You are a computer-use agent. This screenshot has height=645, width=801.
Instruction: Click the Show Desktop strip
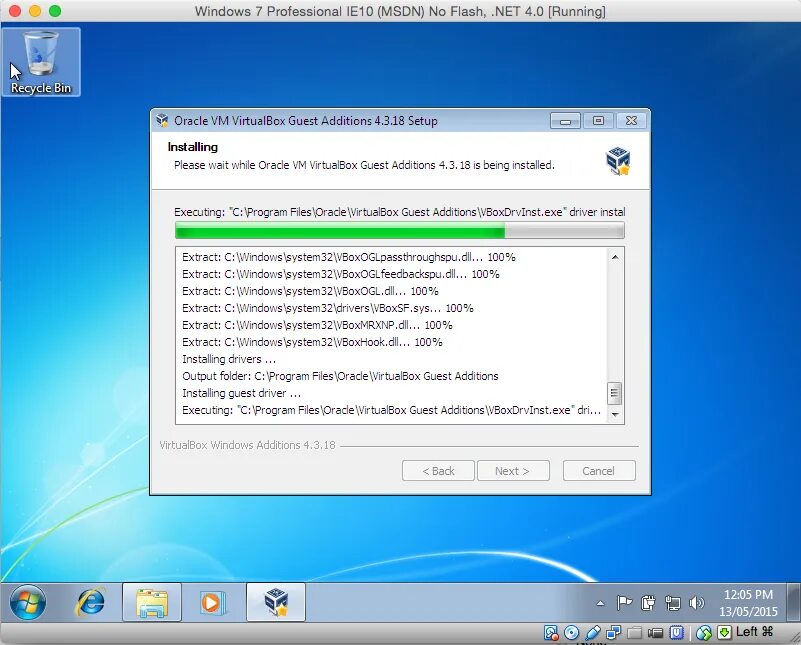point(793,602)
